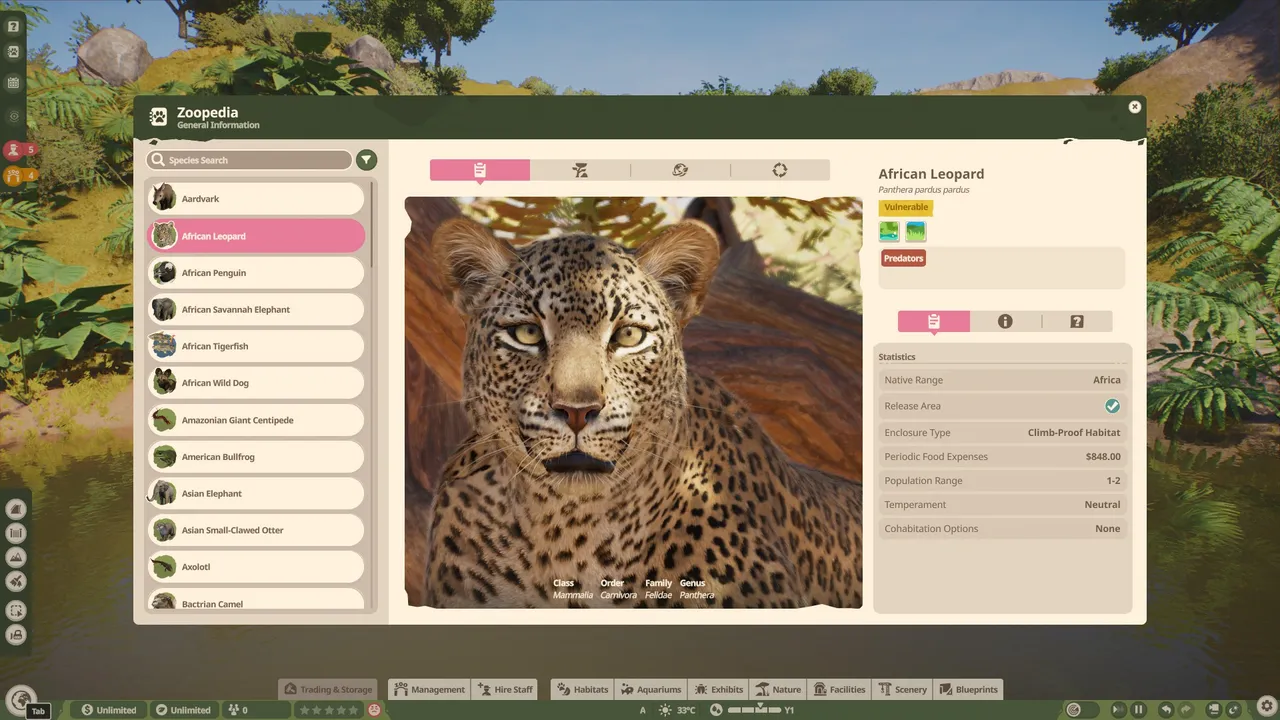Open the Hire Staff menu
Image resolution: width=1280 pixels, height=720 pixels.
coord(506,689)
